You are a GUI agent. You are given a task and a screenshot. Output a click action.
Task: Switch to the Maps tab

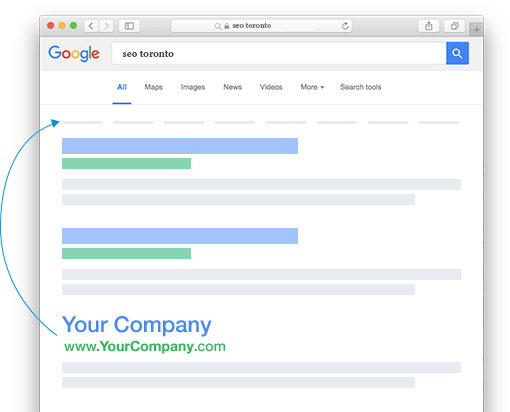(x=153, y=87)
